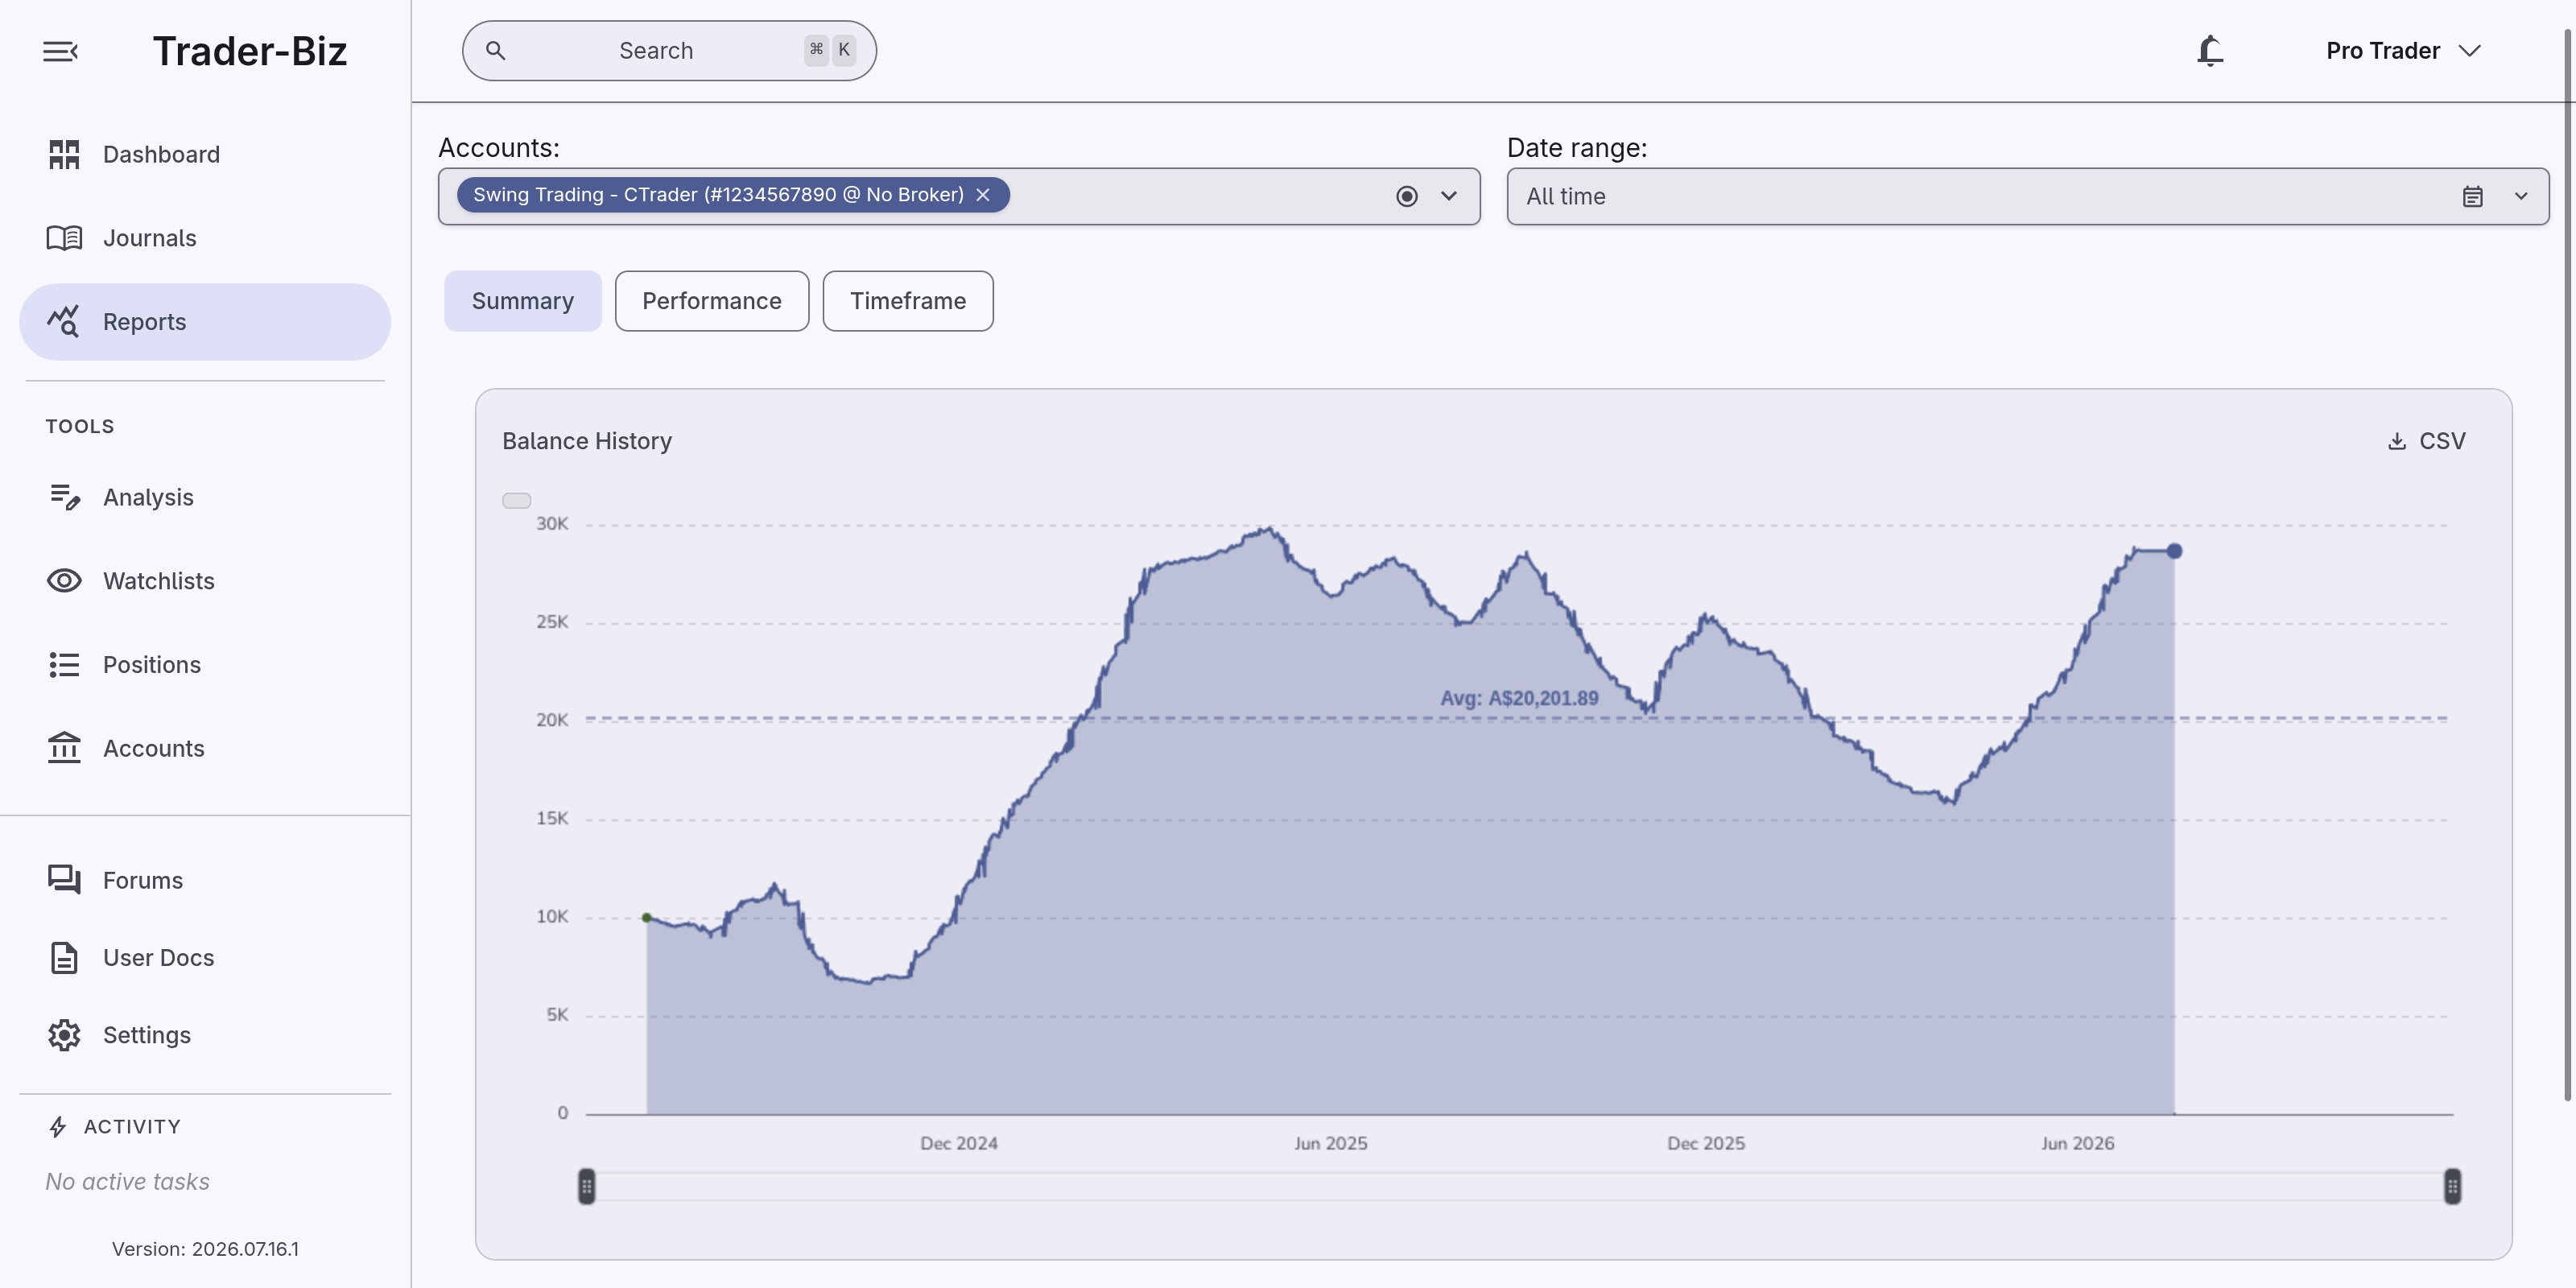Open Analysis tool

pos(204,497)
